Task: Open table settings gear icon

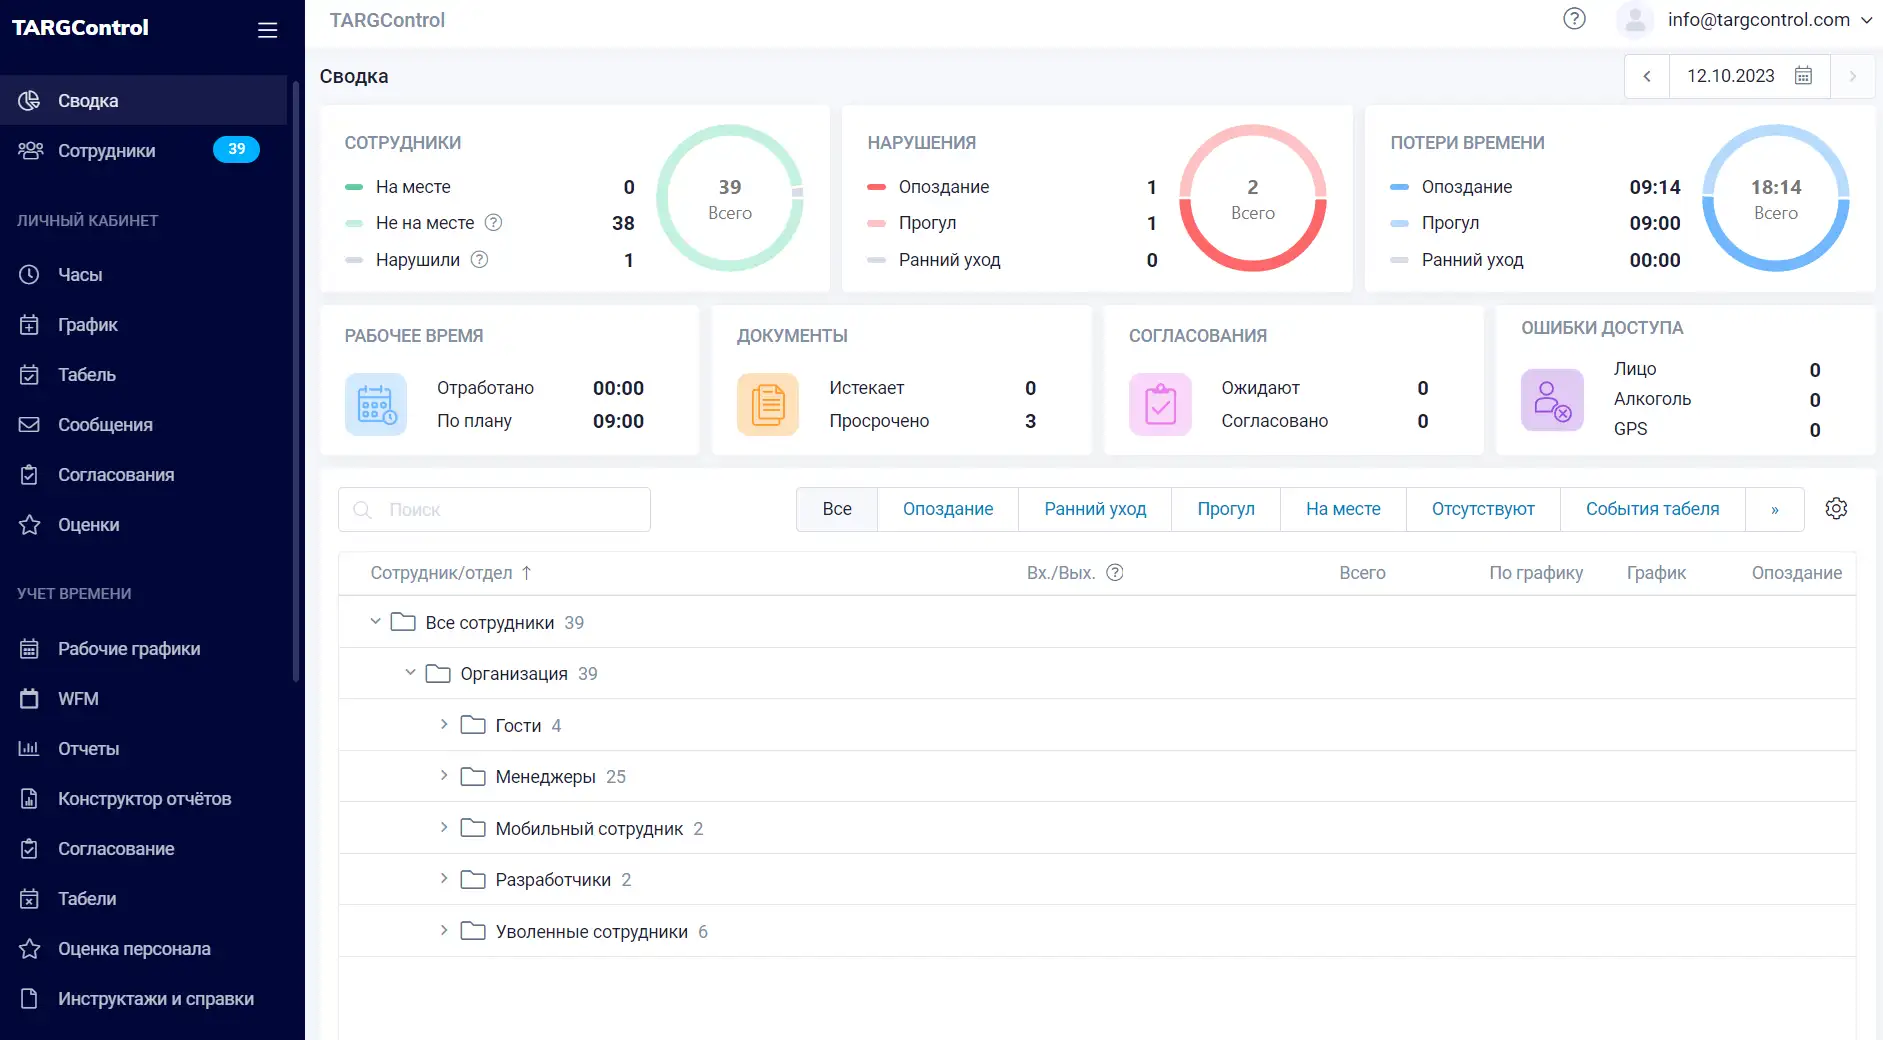Action: click(1836, 509)
